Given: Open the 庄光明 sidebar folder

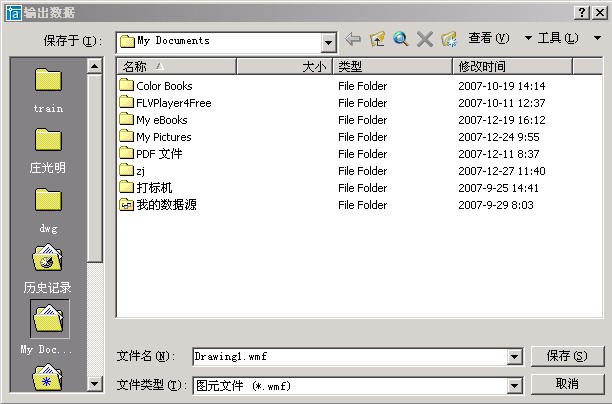Looking at the screenshot, I should click(x=48, y=151).
